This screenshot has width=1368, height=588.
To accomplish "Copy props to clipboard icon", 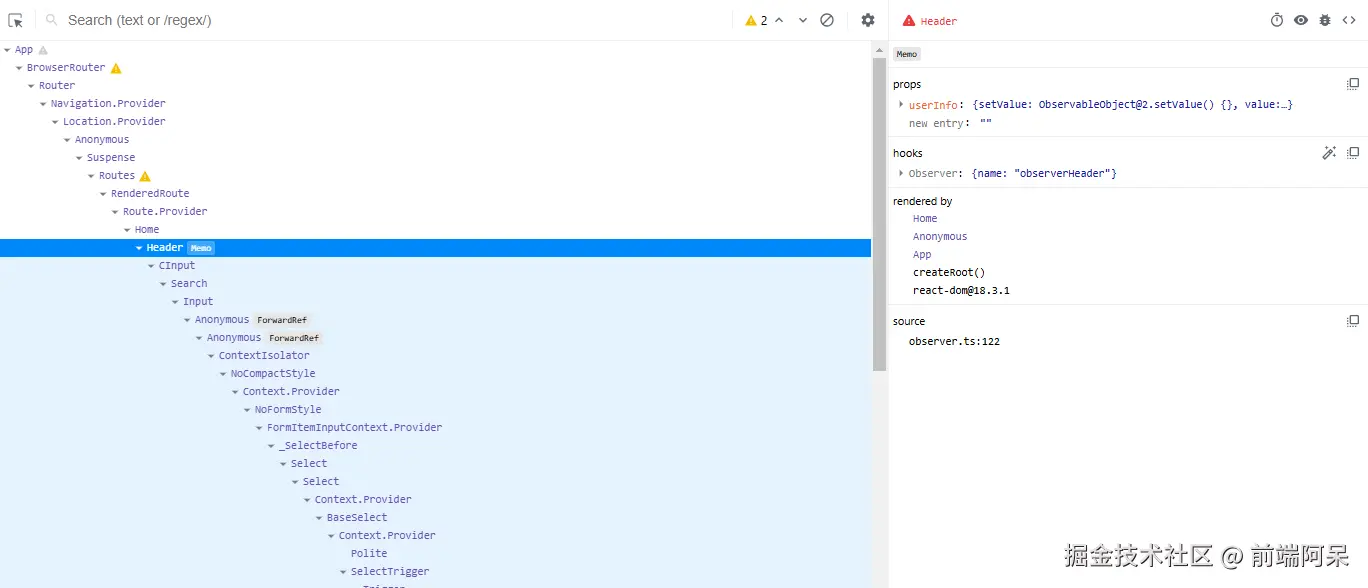I will (1353, 84).
